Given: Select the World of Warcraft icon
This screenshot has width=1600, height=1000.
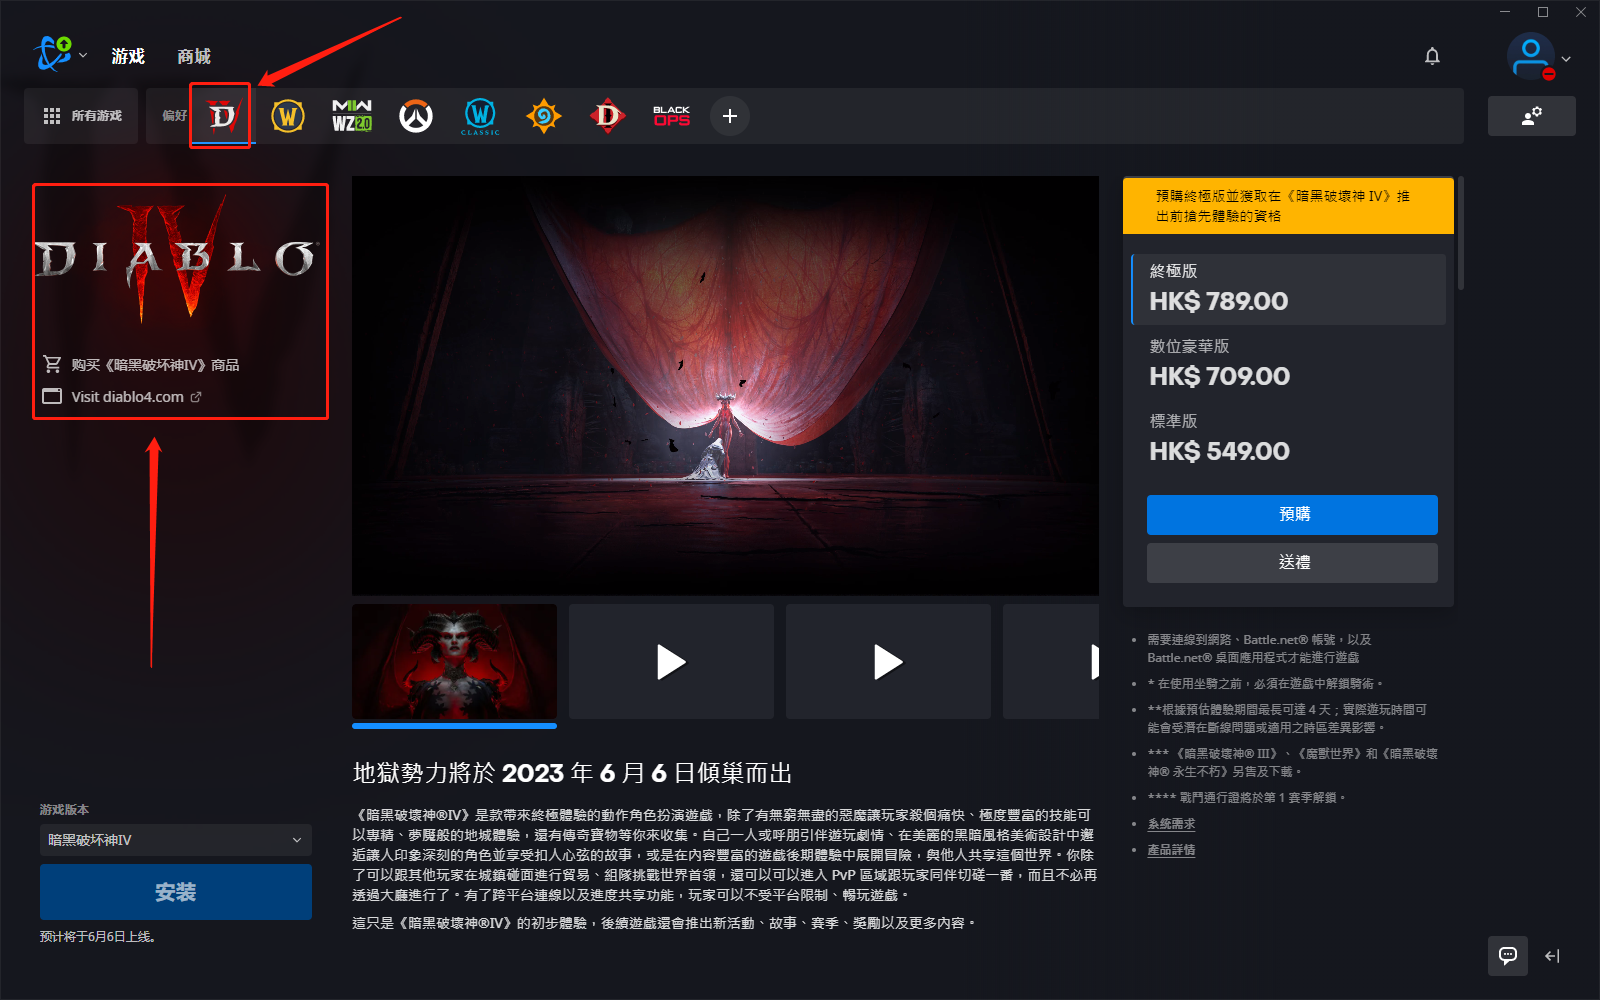Looking at the screenshot, I should tap(288, 116).
